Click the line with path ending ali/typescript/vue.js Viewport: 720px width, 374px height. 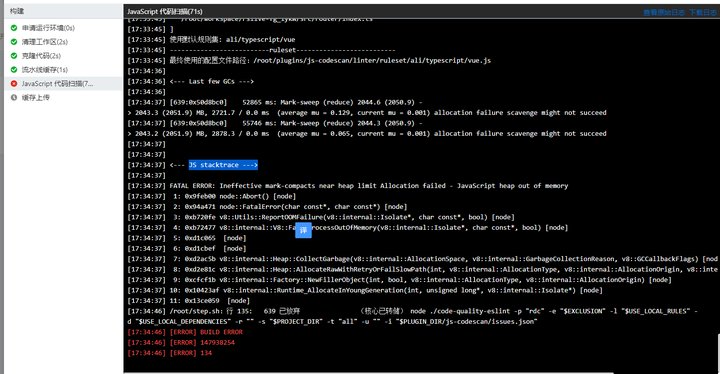pyautogui.click(x=309, y=61)
